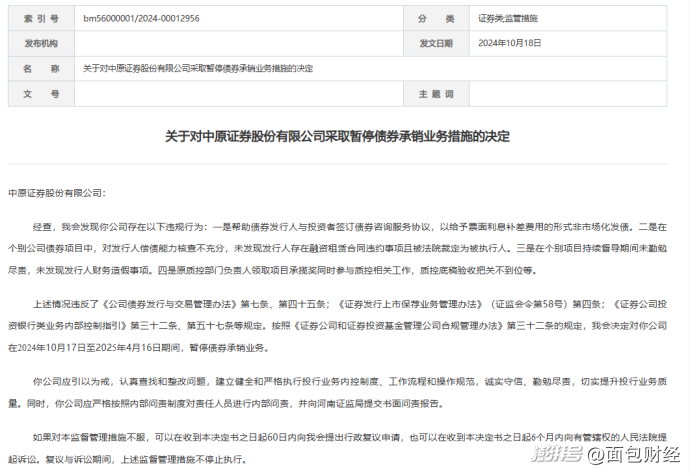This screenshot has height=475, width=690.
Task: Click the paragraph beginning 如果对本监督管理措施不服
Action: 338,448
